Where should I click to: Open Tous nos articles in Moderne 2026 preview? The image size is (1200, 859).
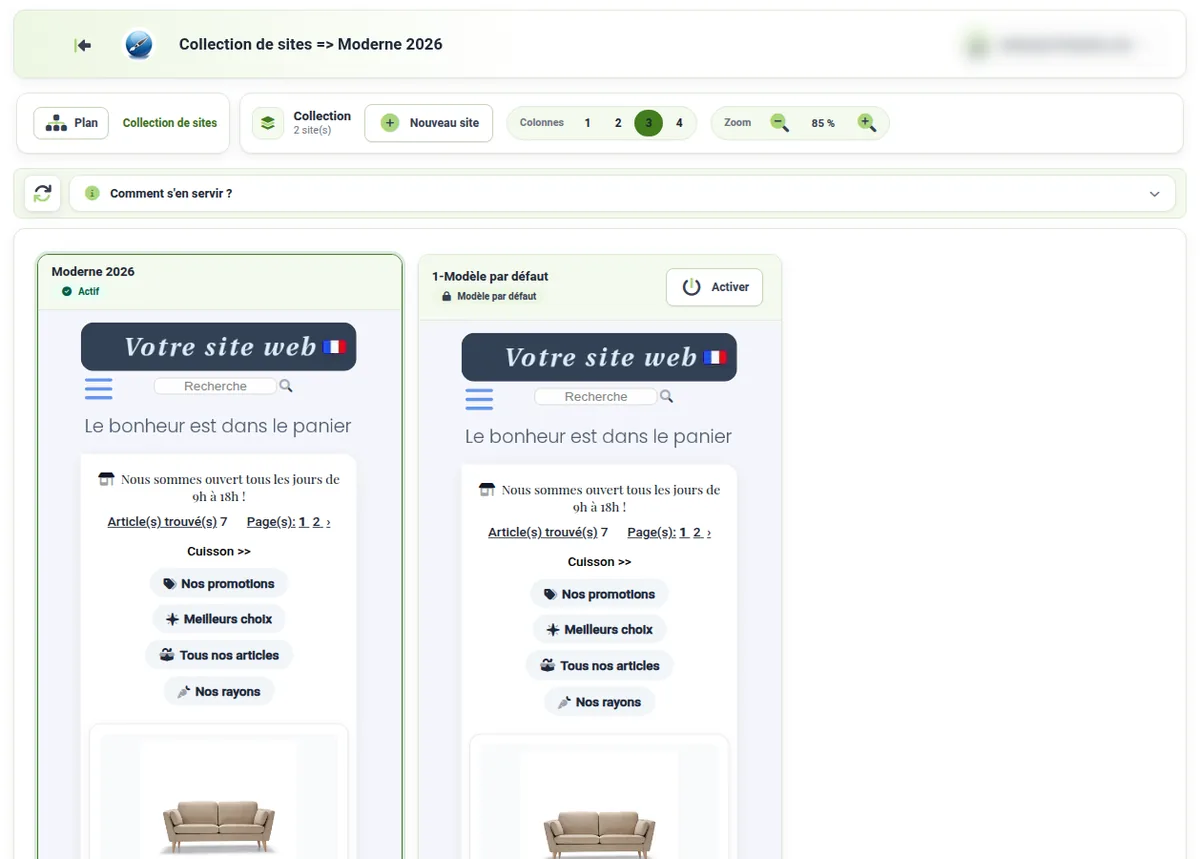tap(219, 655)
